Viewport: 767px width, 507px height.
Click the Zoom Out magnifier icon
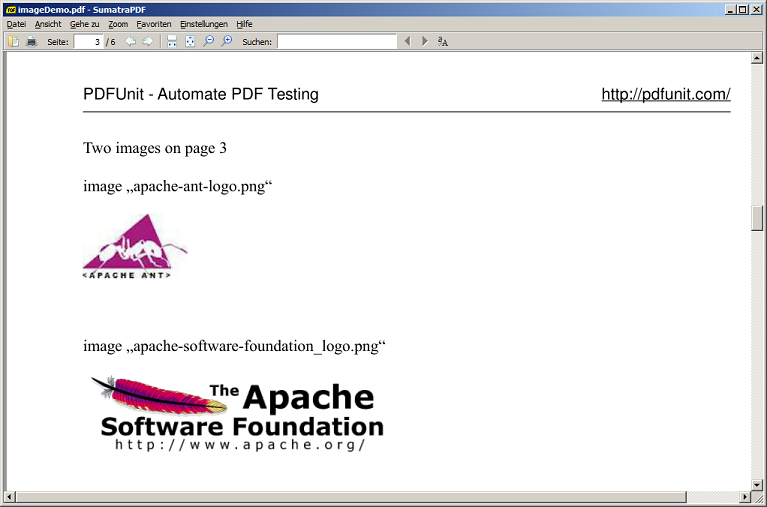208,41
